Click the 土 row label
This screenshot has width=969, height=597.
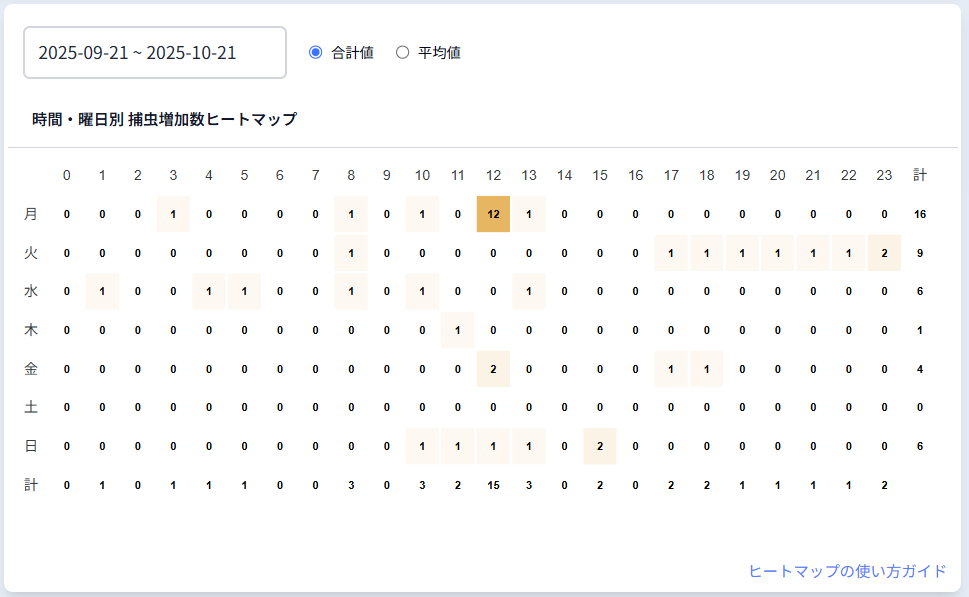coord(31,407)
